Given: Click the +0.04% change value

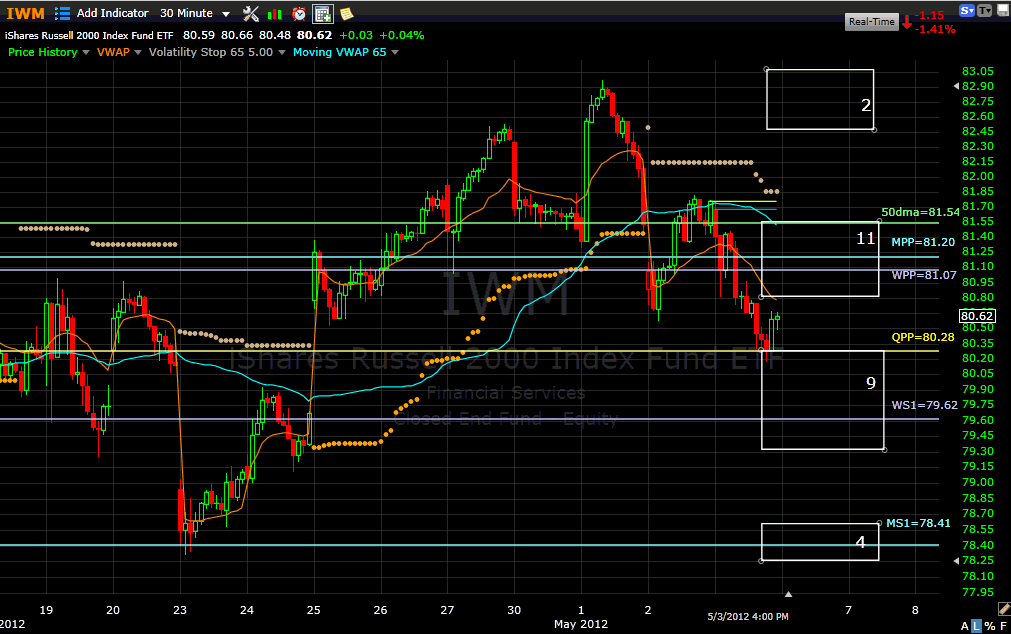Looking at the screenshot, I should coord(402,35).
